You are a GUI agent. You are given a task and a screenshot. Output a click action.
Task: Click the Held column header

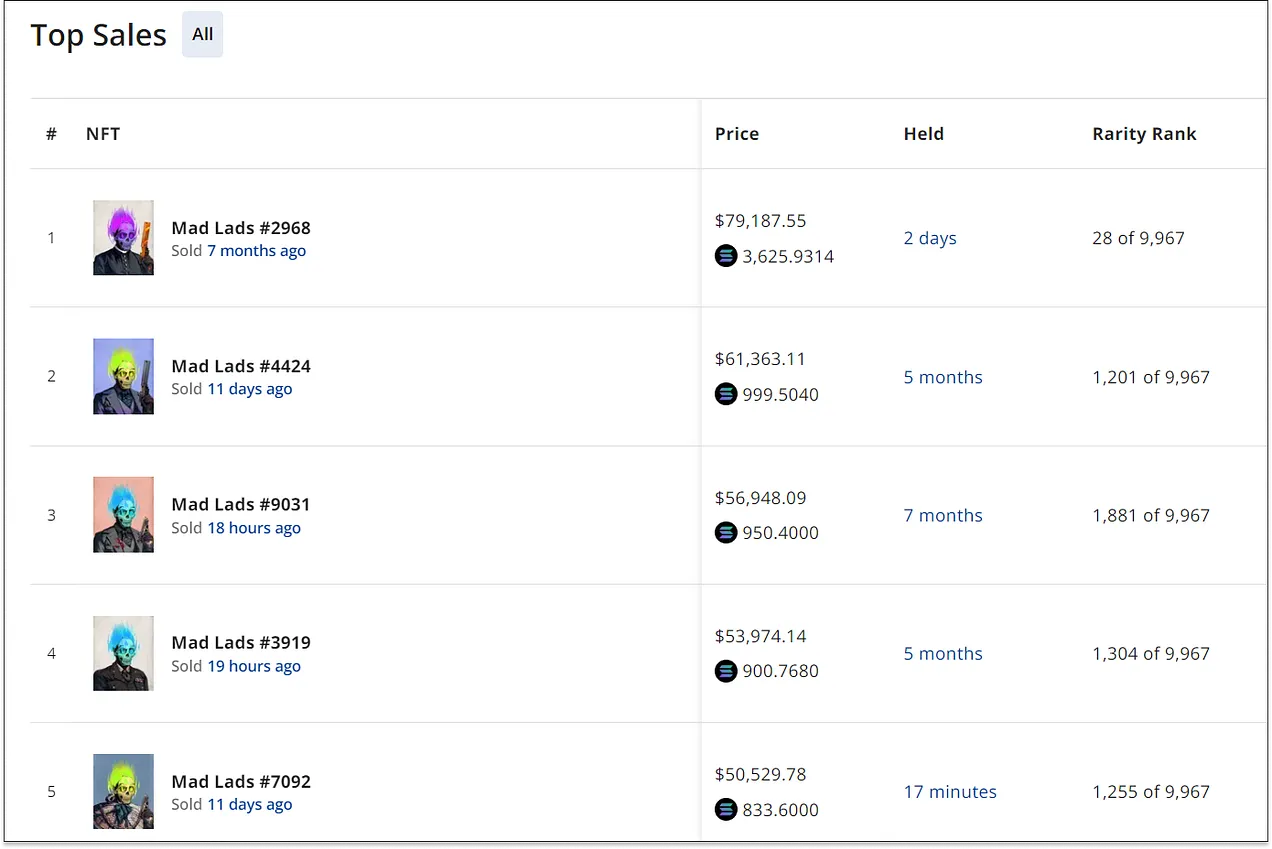click(923, 134)
